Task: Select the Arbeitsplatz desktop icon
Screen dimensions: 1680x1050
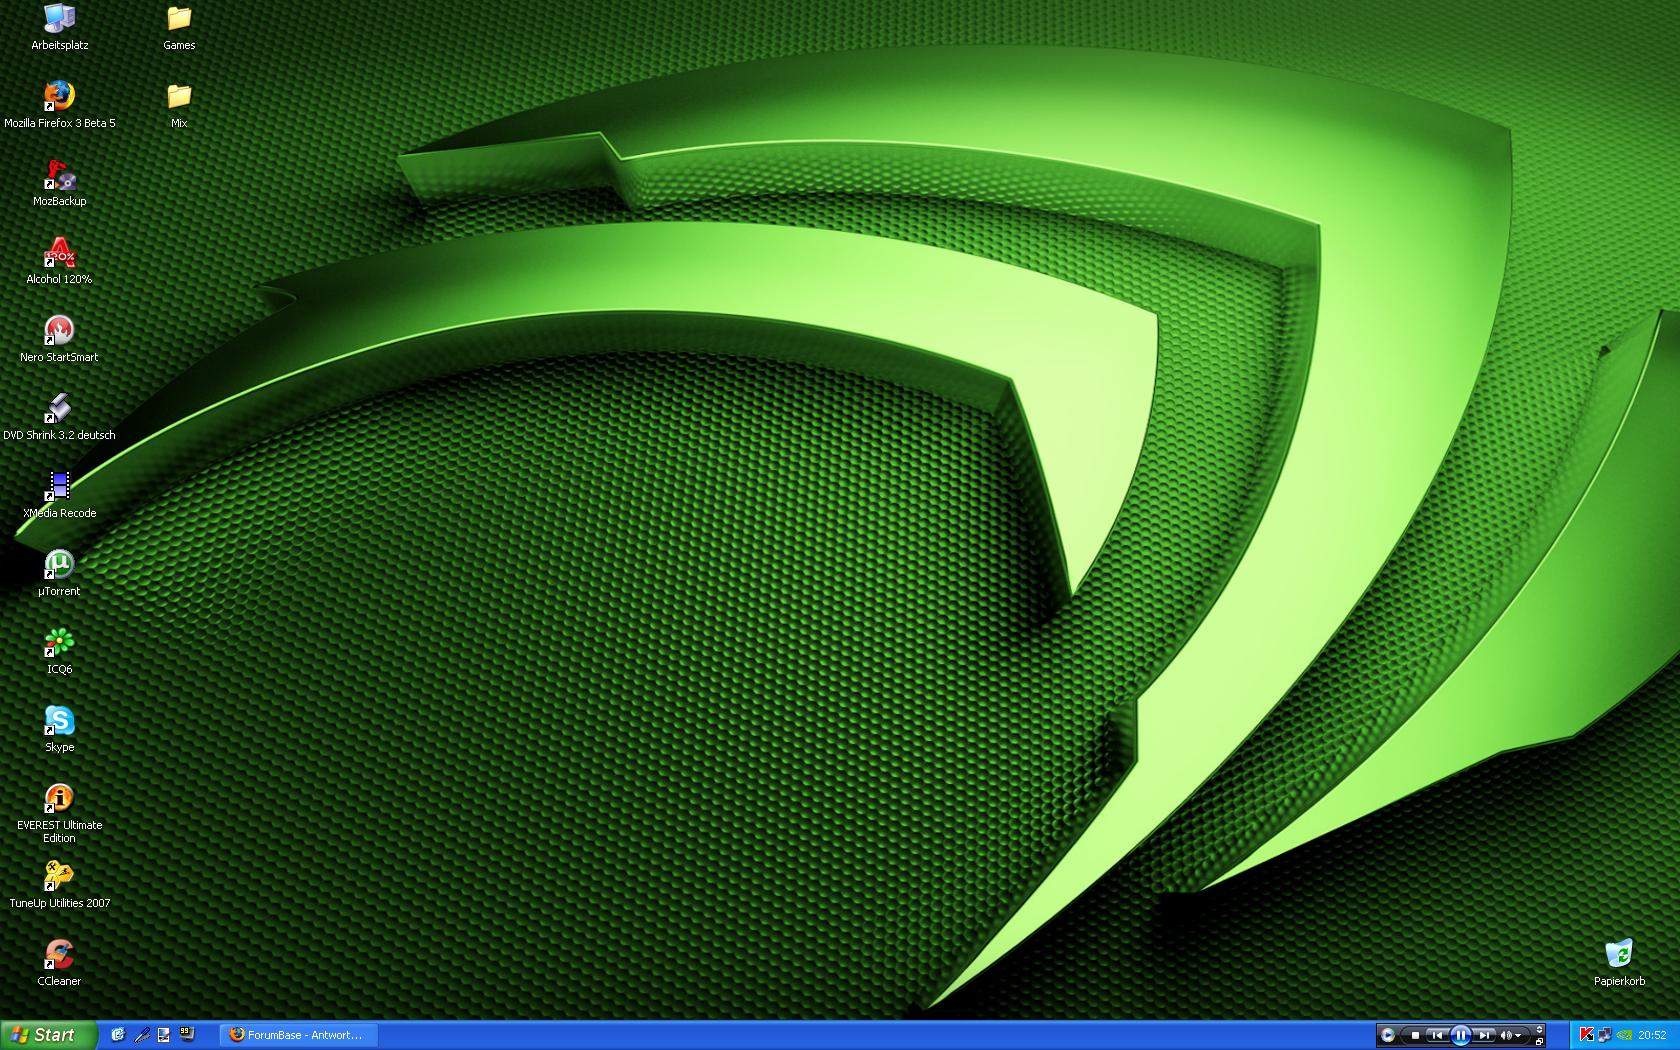Action: tap(59, 27)
